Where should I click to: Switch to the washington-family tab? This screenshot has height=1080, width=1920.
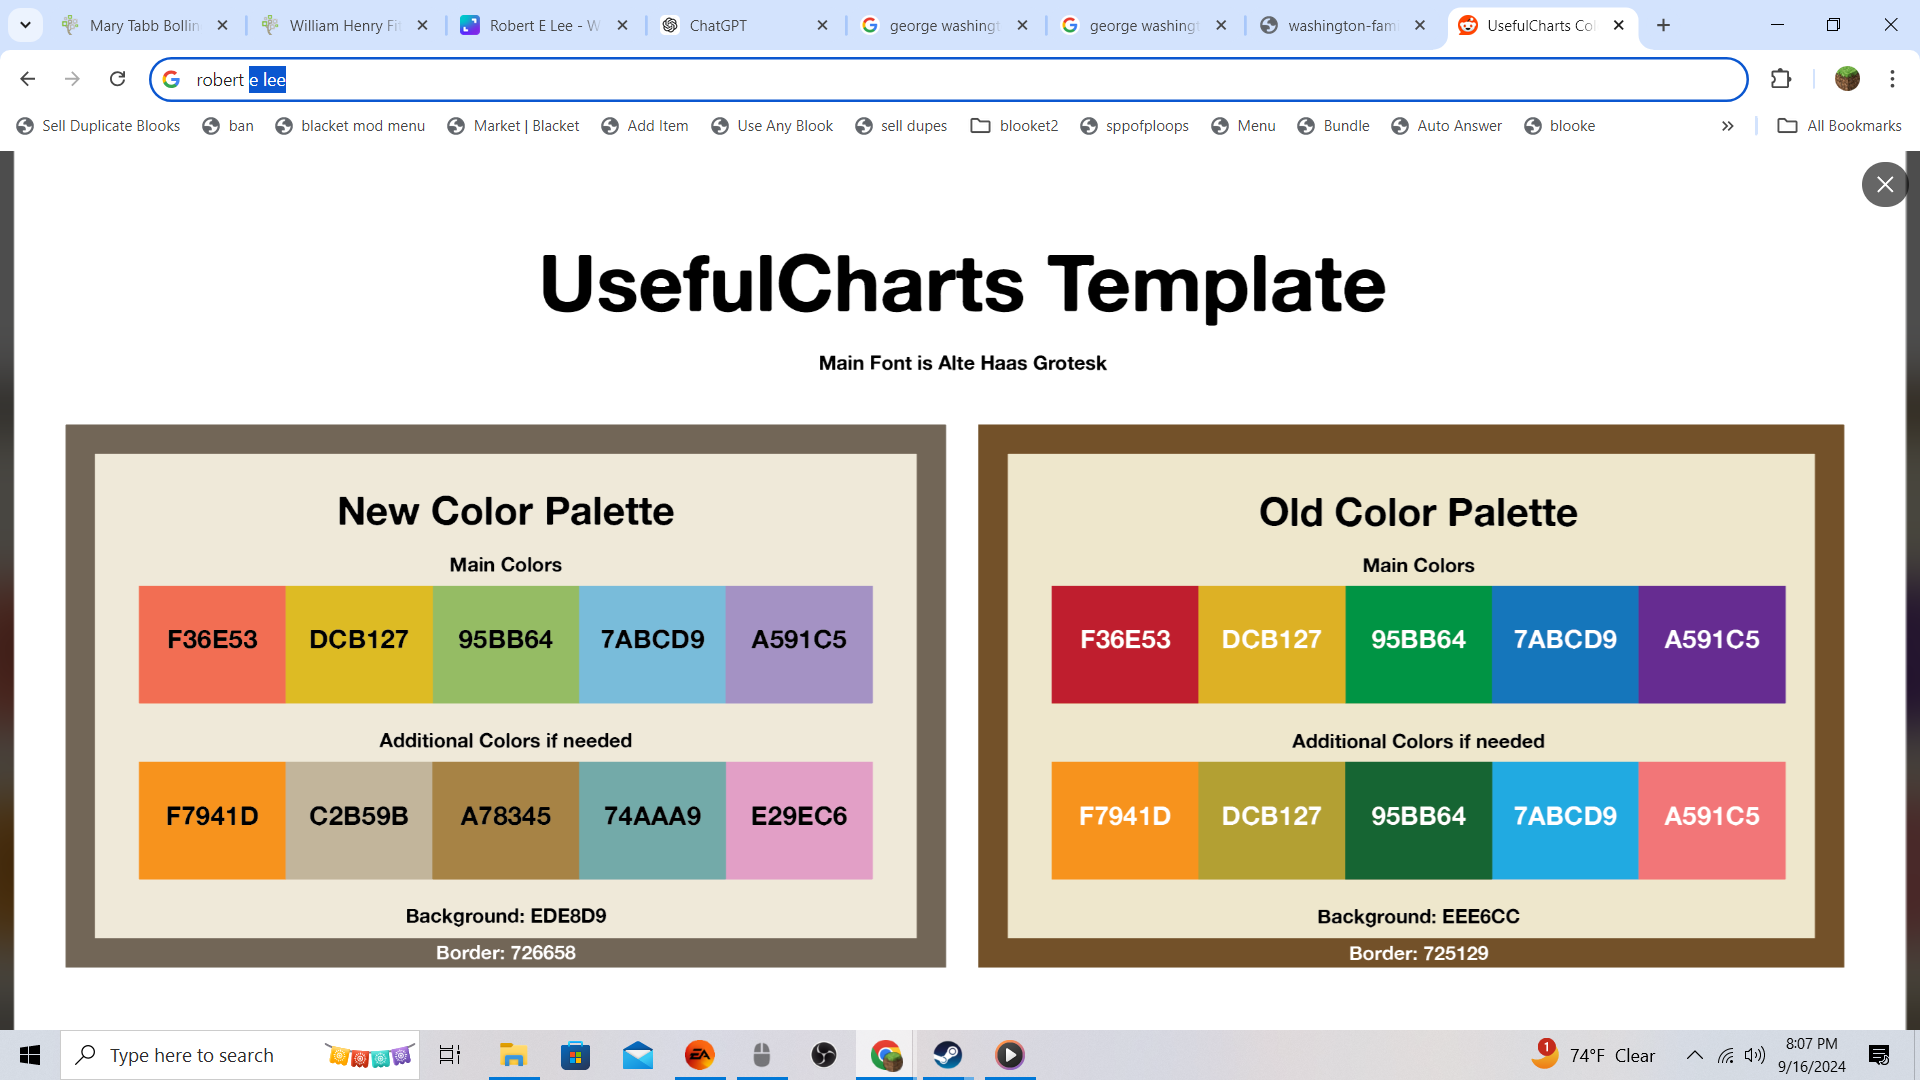click(1343, 25)
